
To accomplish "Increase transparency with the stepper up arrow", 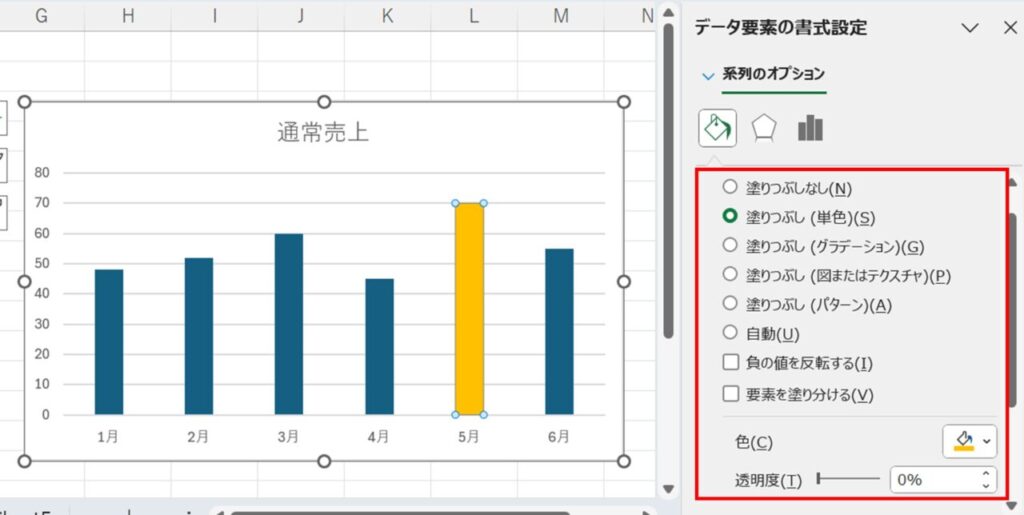I will (986, 473).
